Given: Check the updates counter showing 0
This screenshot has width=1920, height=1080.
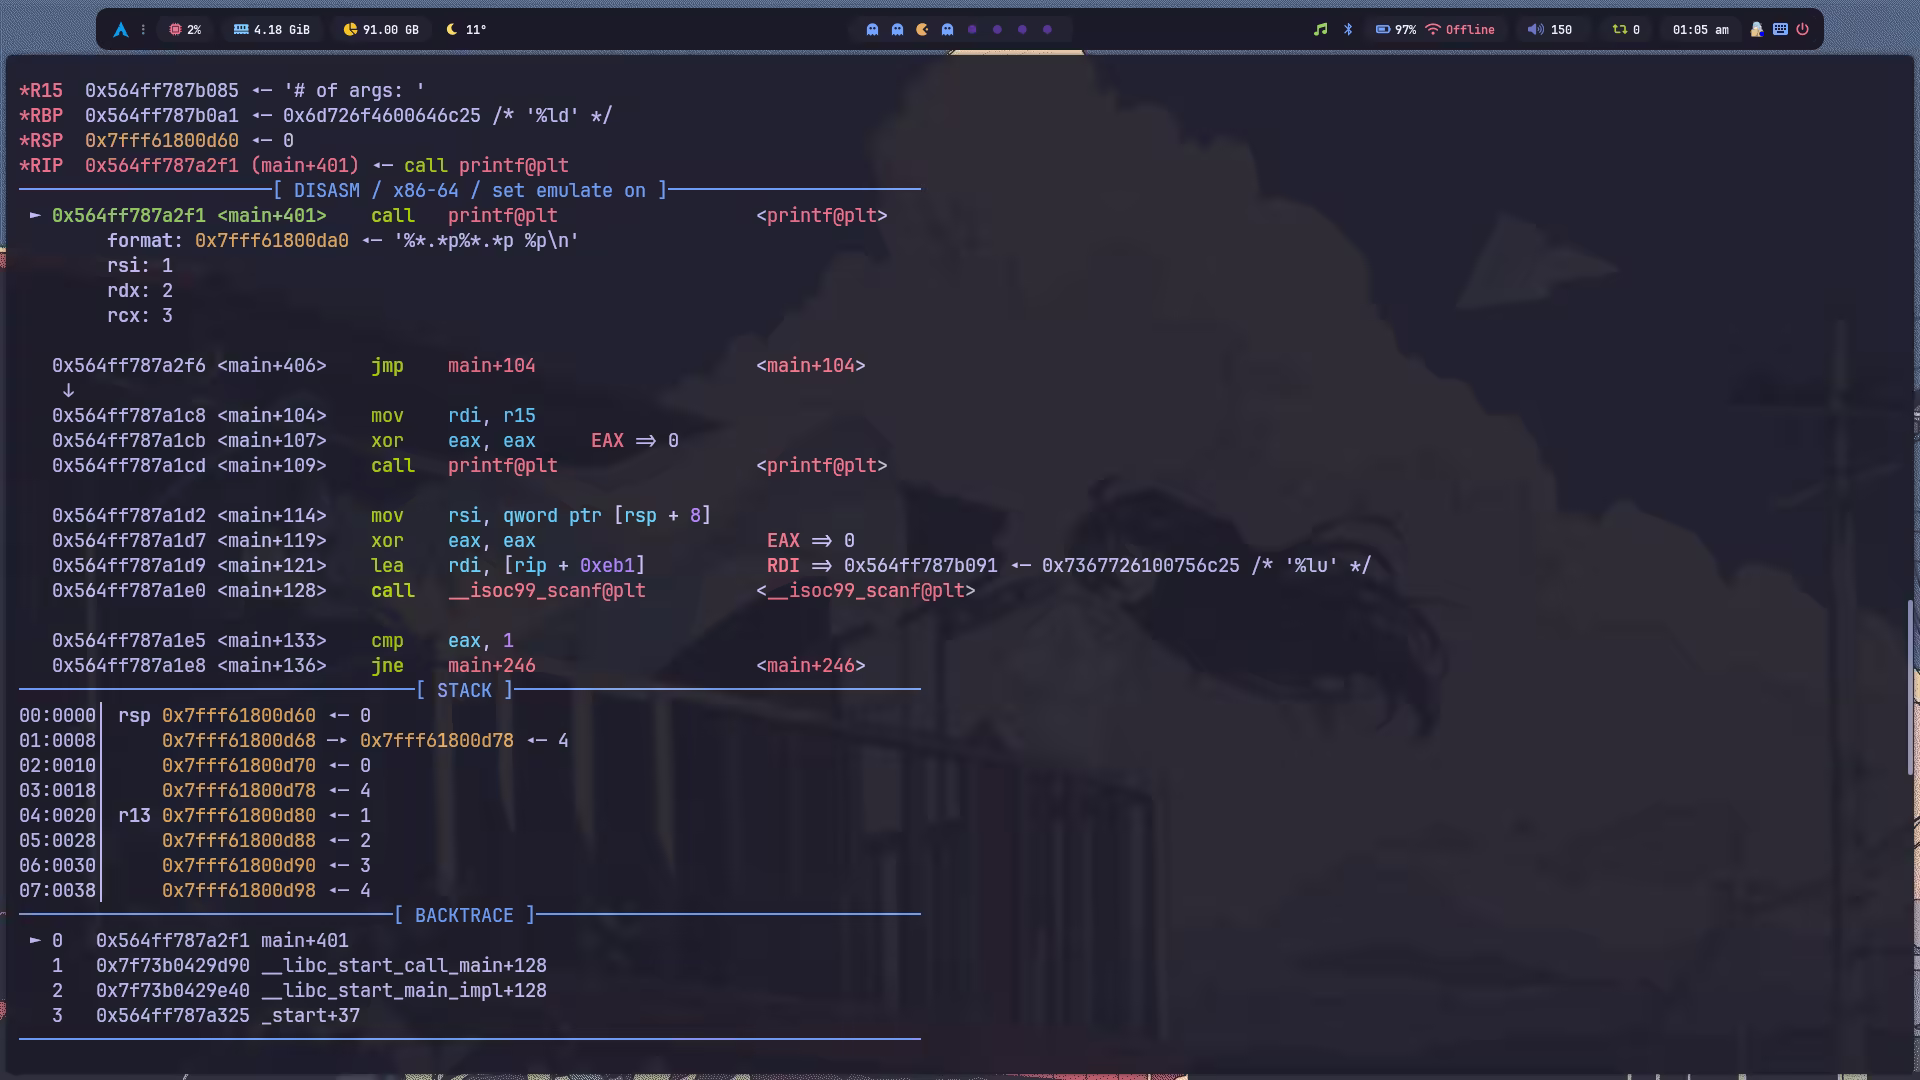Looking at the screenshot, I should pos(1625,30).
